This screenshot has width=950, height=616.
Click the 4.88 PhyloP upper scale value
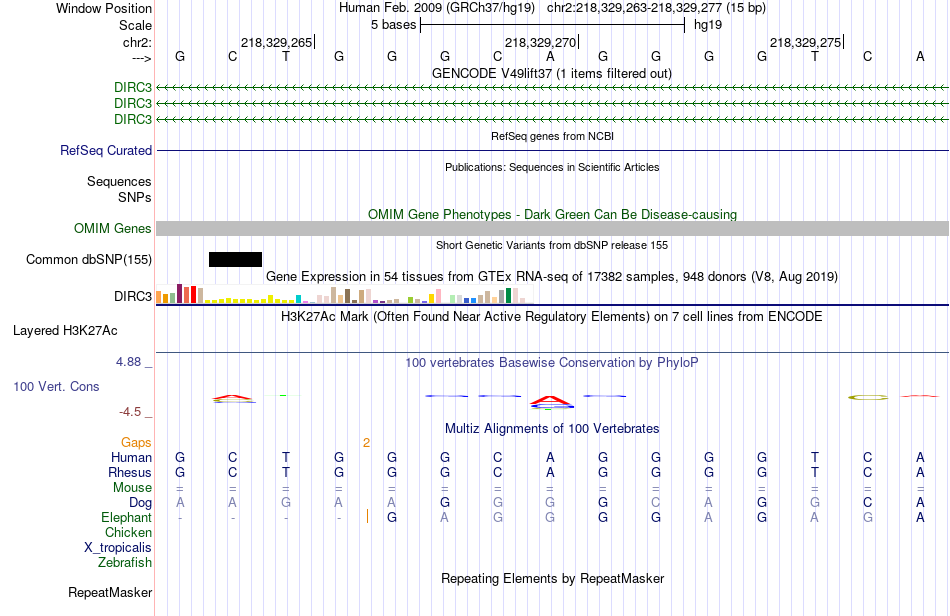(x=128, y=362)
